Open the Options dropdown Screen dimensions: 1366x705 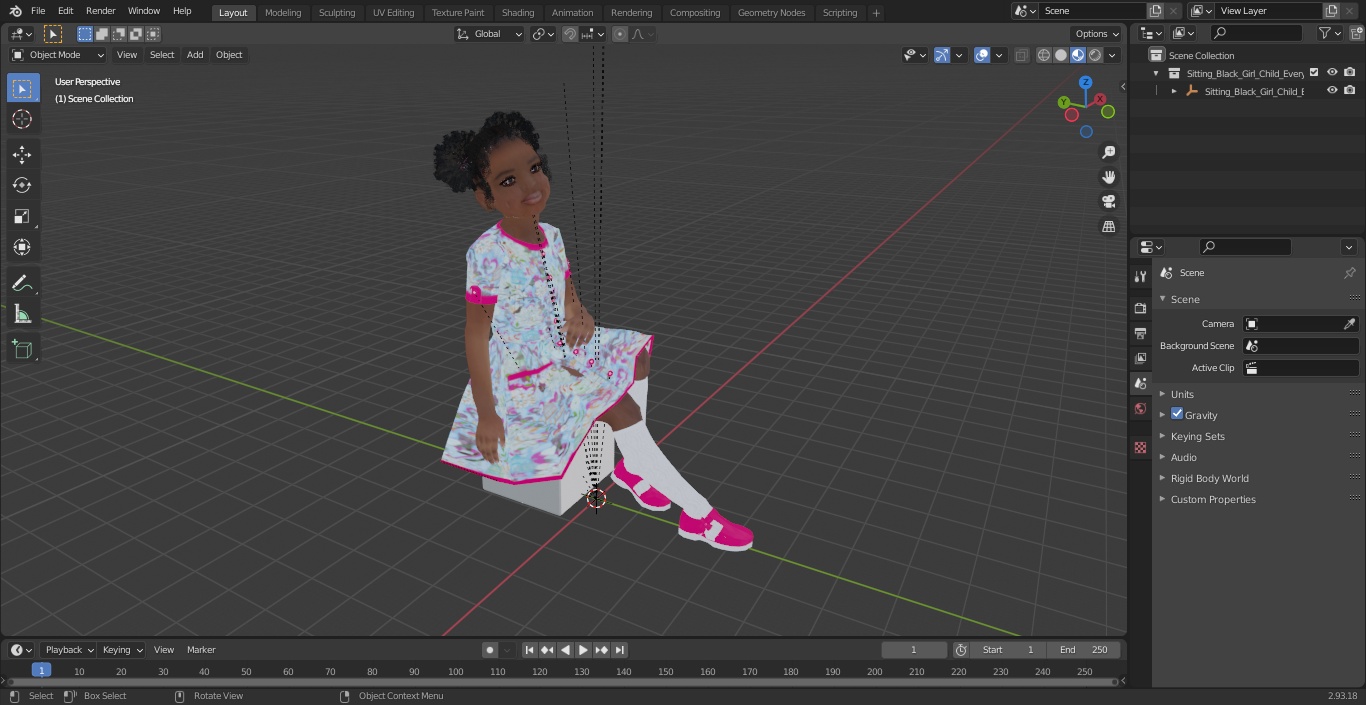pyautogui.click(x=1097, y=34)
